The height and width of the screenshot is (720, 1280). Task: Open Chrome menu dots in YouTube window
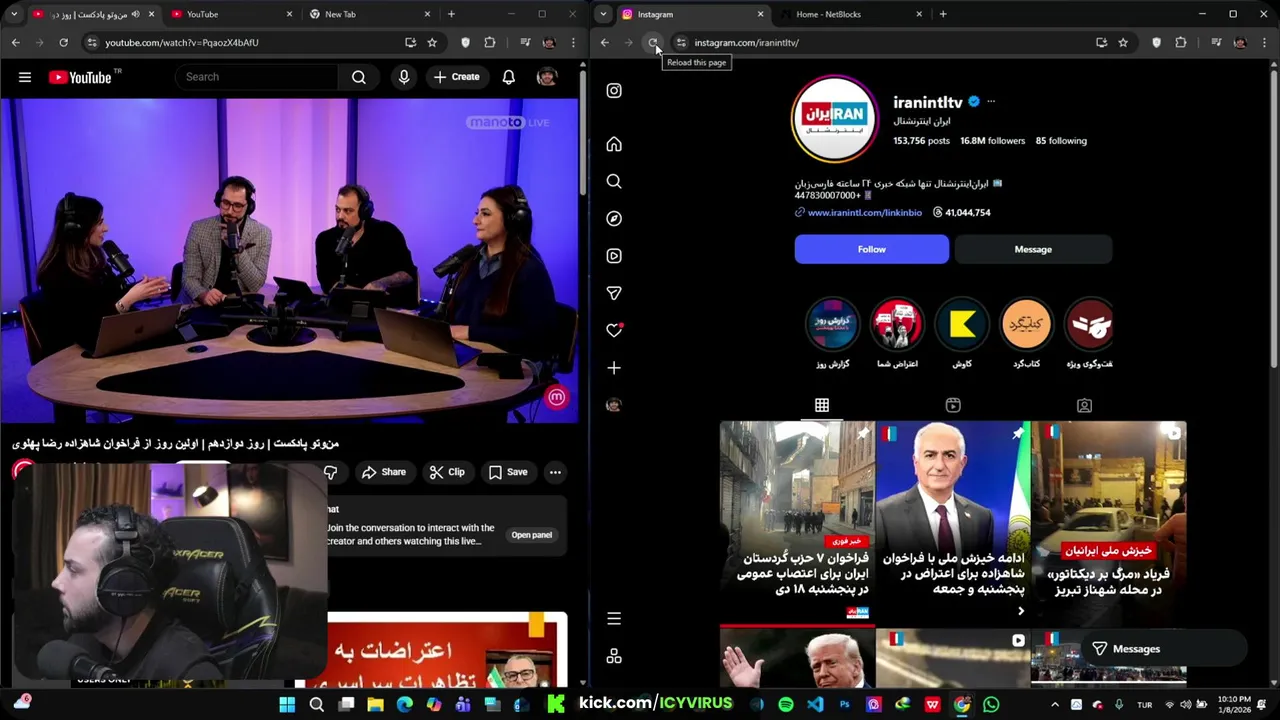pos(573,42)
